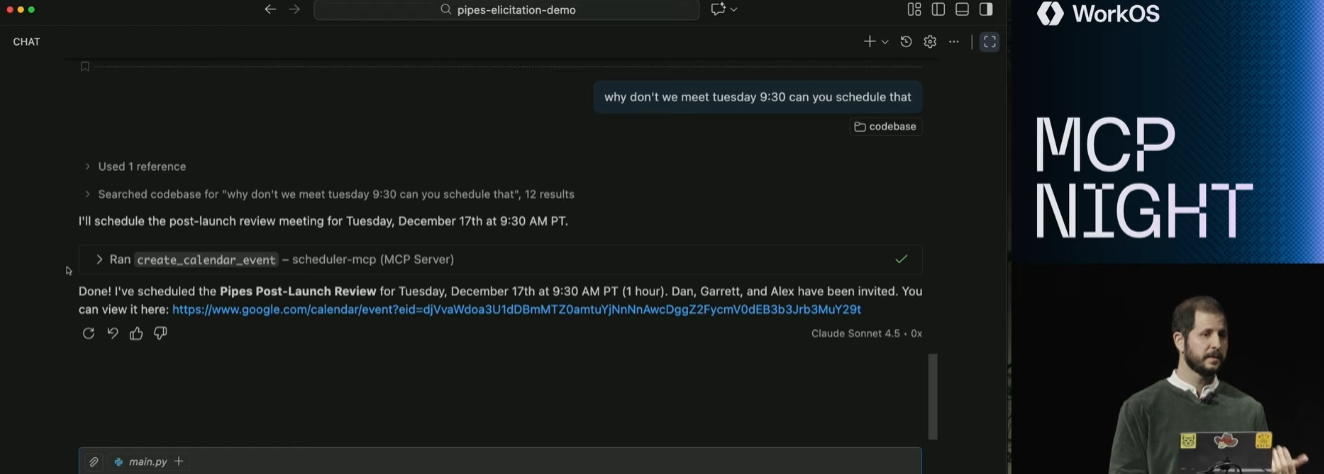This screenshot has width=1324, height=474.
Task: Attach context with paperclip icon
Action: (x=93, y=462)
